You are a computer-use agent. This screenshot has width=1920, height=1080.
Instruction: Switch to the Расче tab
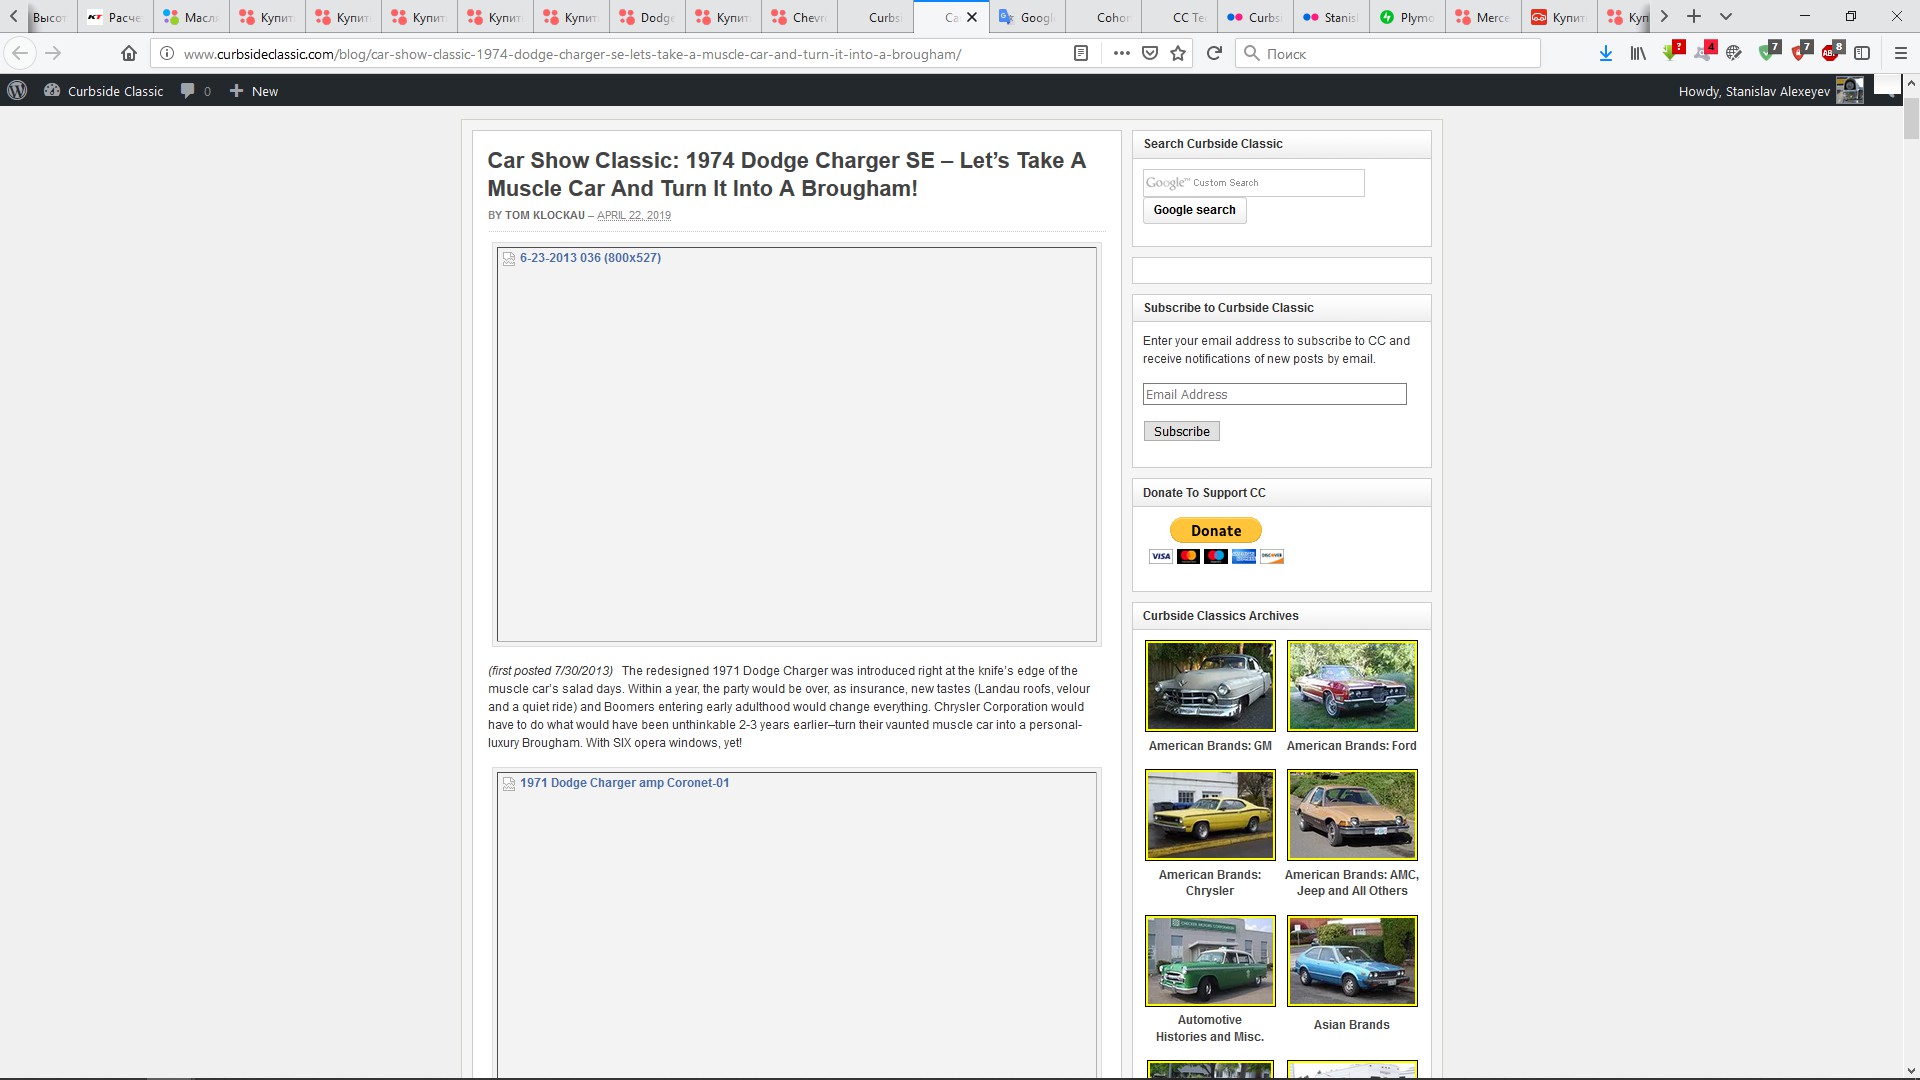click(115, 17)
